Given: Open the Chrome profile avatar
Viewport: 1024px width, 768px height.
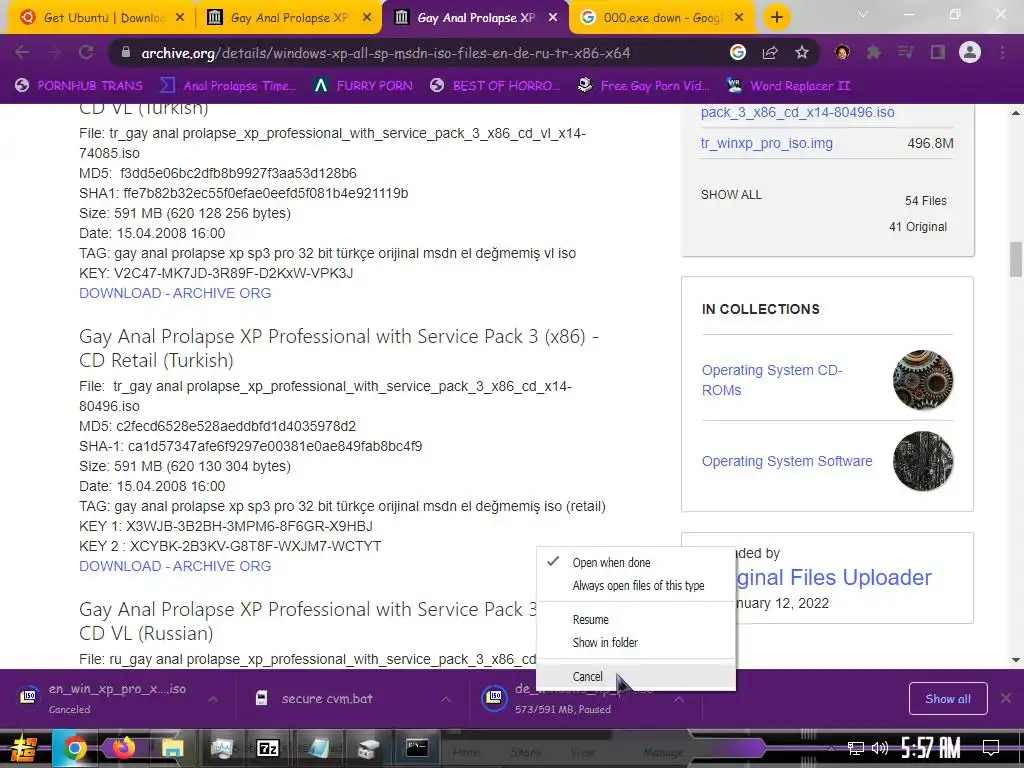Looking at the screenshot, I should pos(970,52).
